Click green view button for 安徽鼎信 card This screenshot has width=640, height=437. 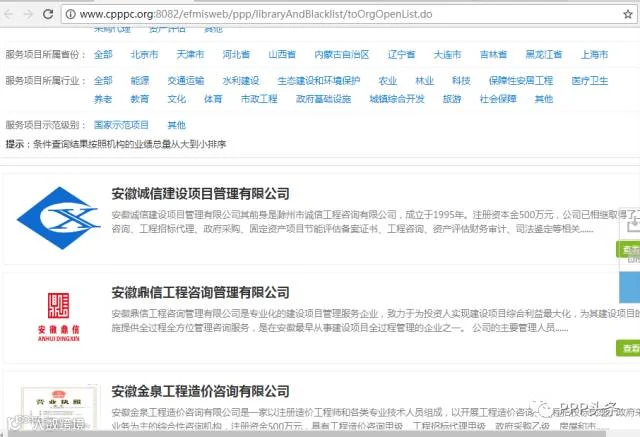628,348
